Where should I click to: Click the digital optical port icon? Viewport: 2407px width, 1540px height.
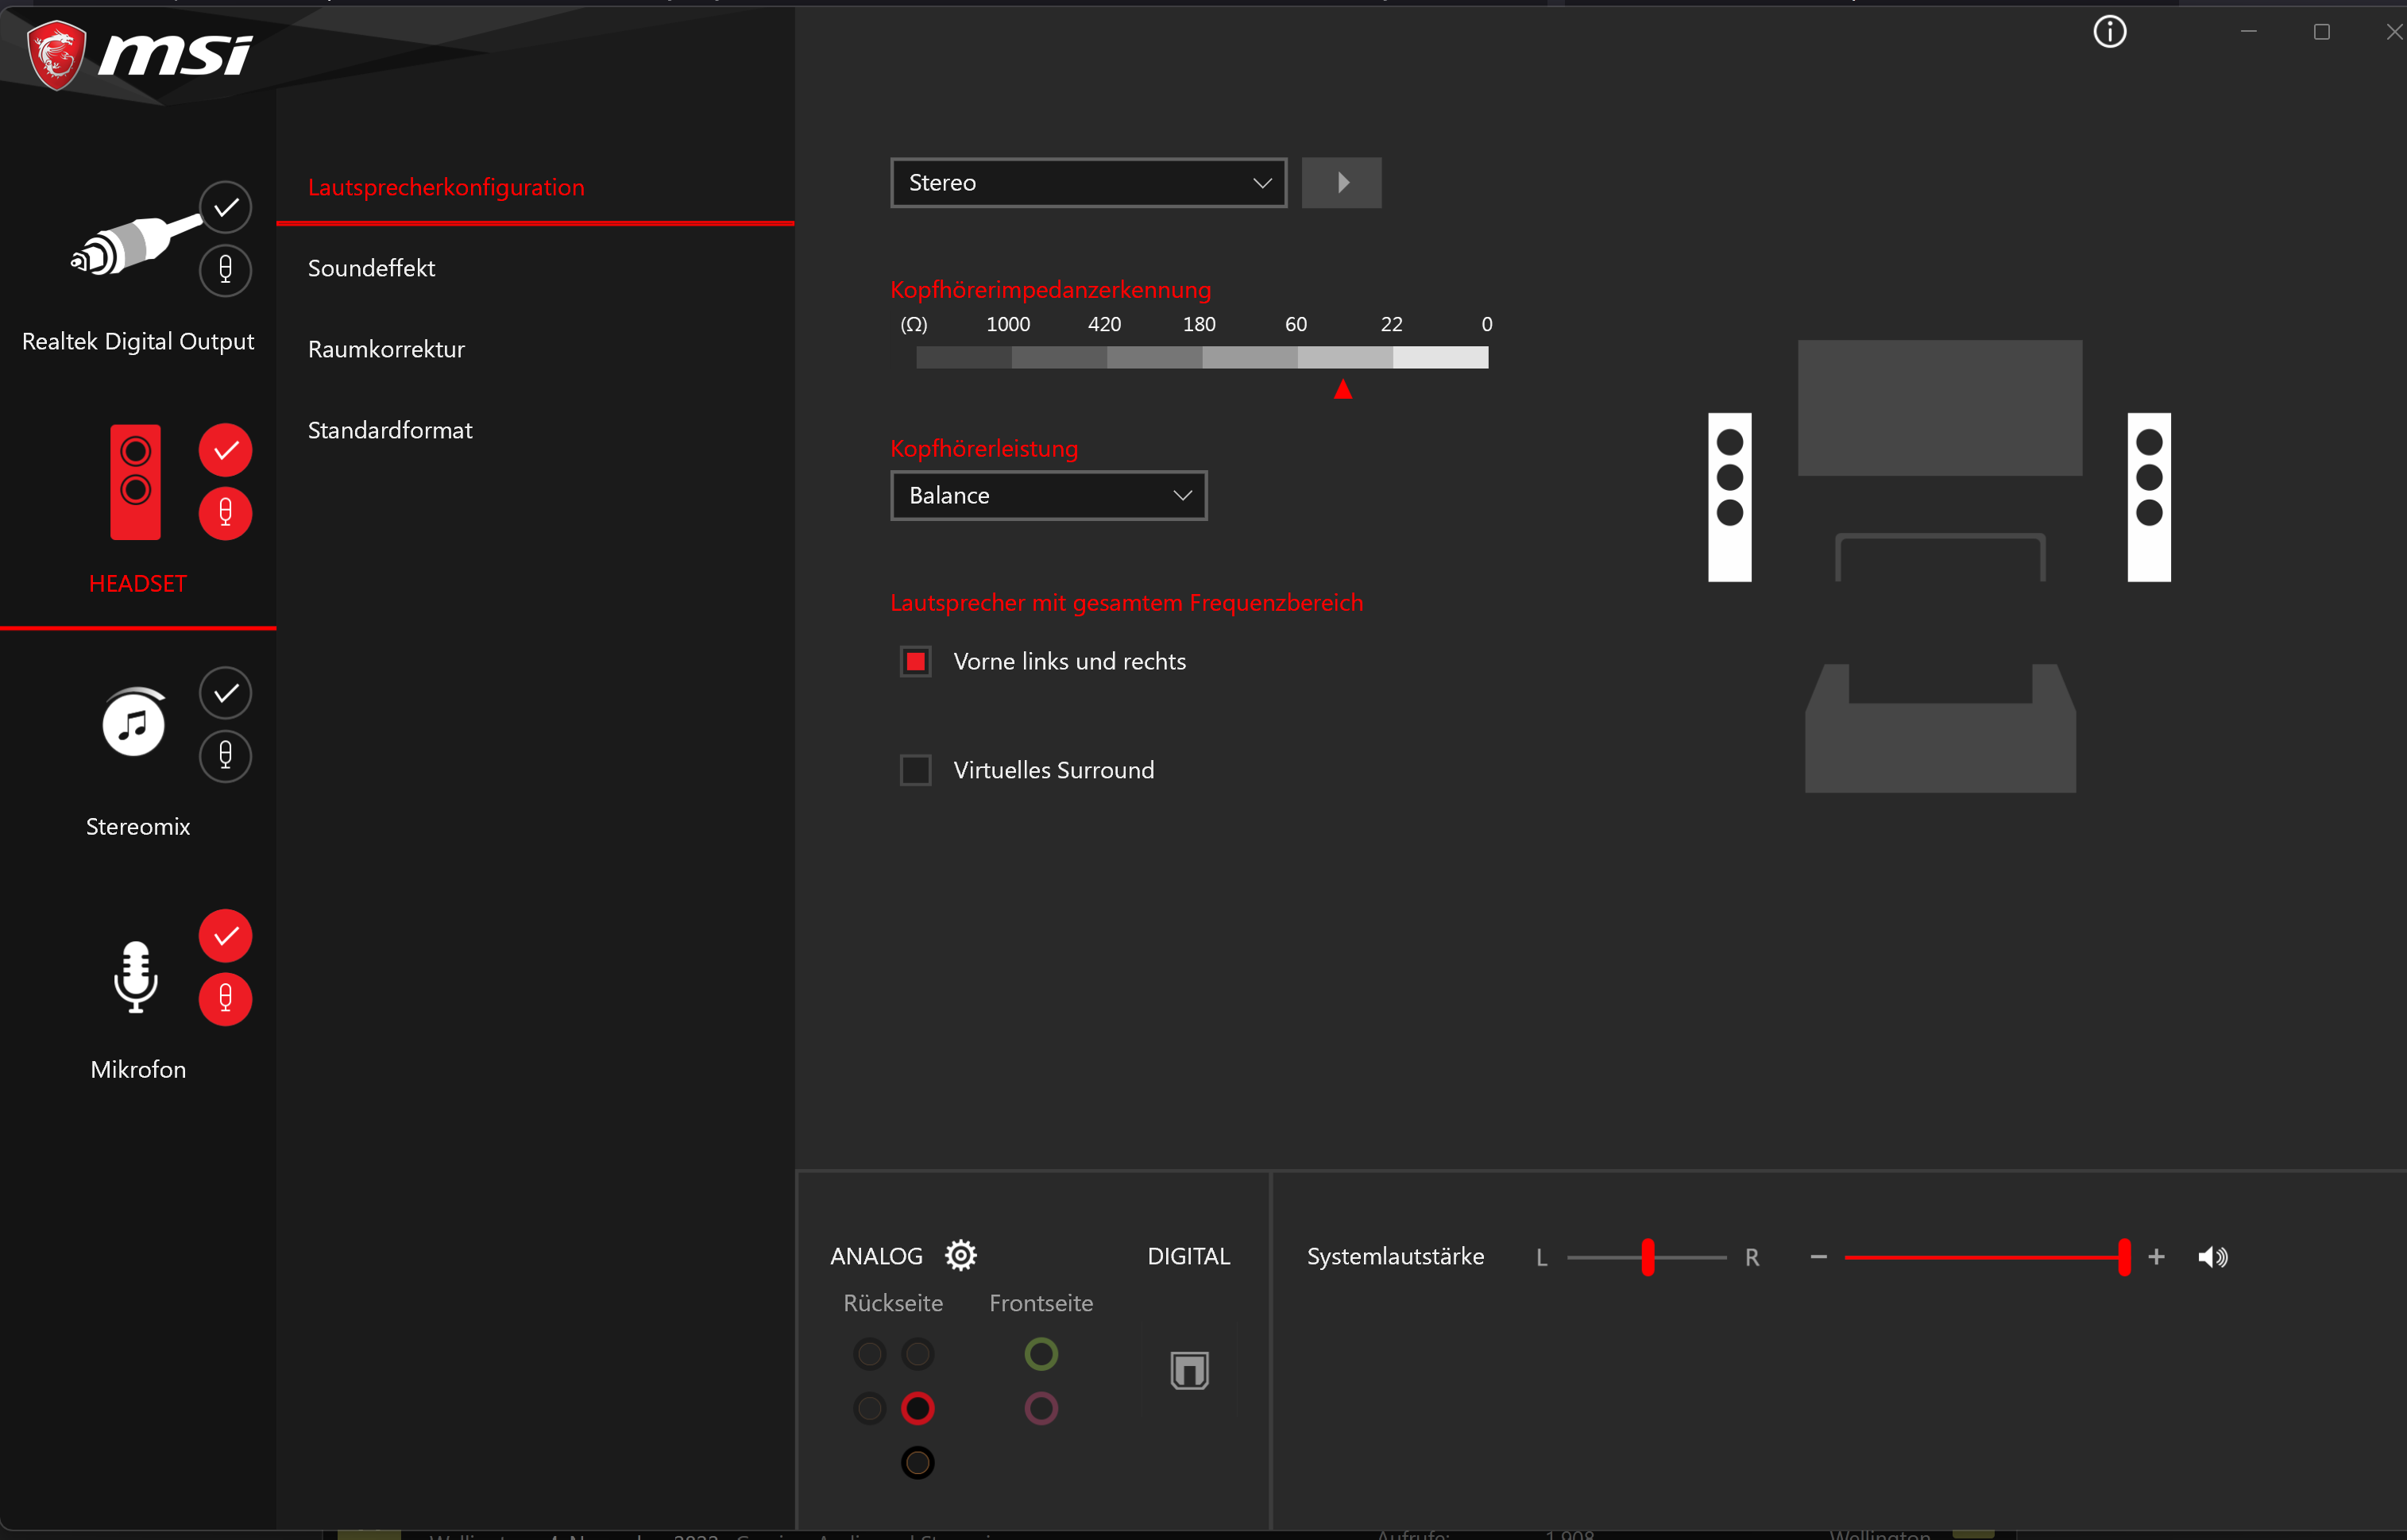[x=1189, y=1370]
